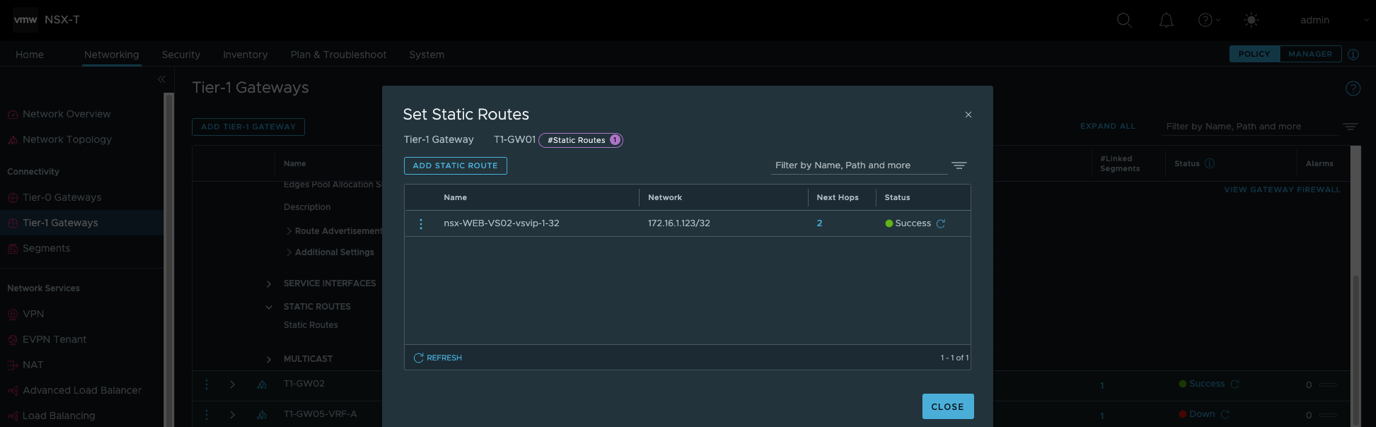Click the CLOSE button

[x=947, y=407]
